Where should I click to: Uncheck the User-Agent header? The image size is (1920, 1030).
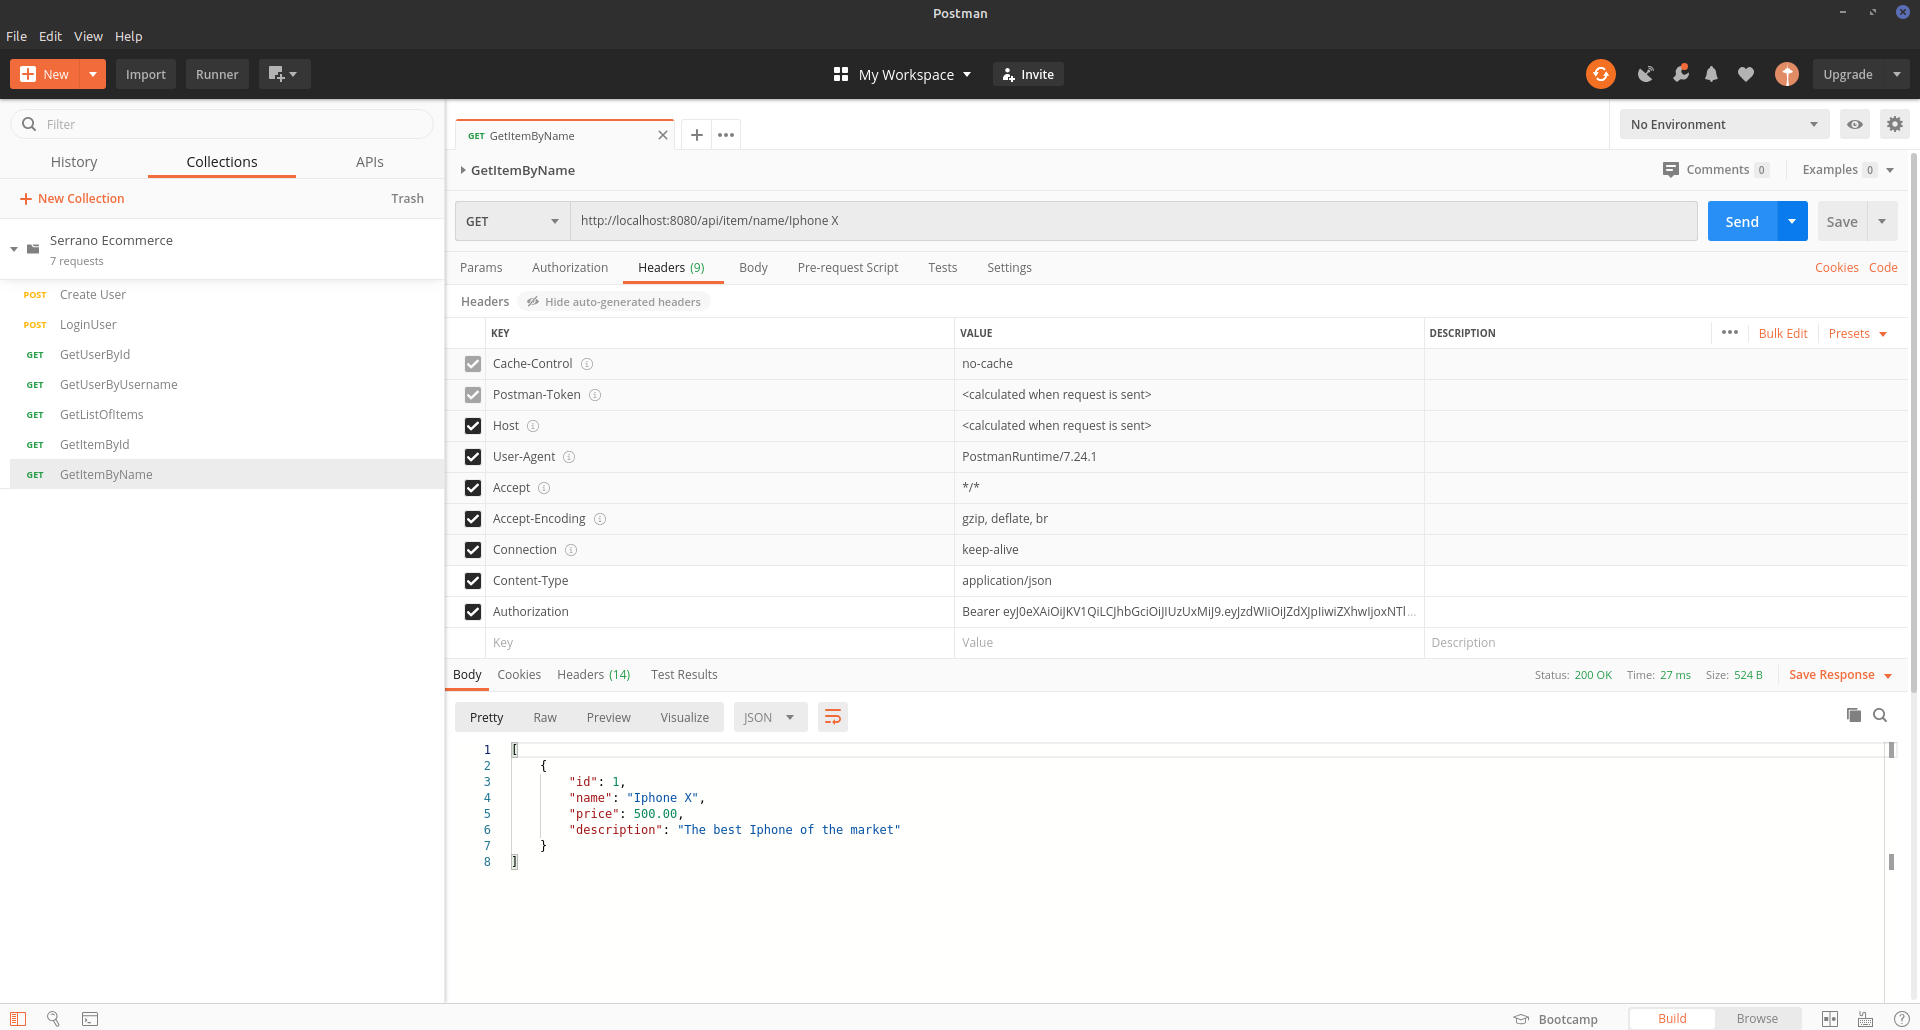point(473,457)
